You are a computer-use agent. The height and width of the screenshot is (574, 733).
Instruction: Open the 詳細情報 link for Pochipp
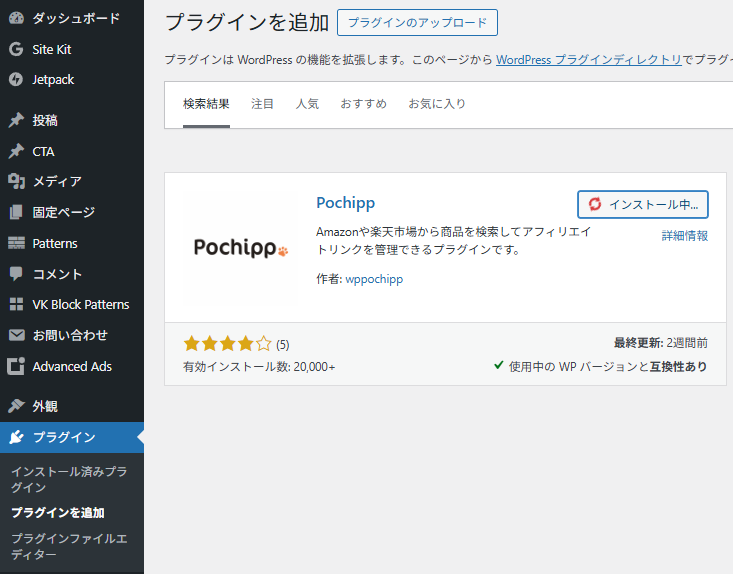click(684, 236)
